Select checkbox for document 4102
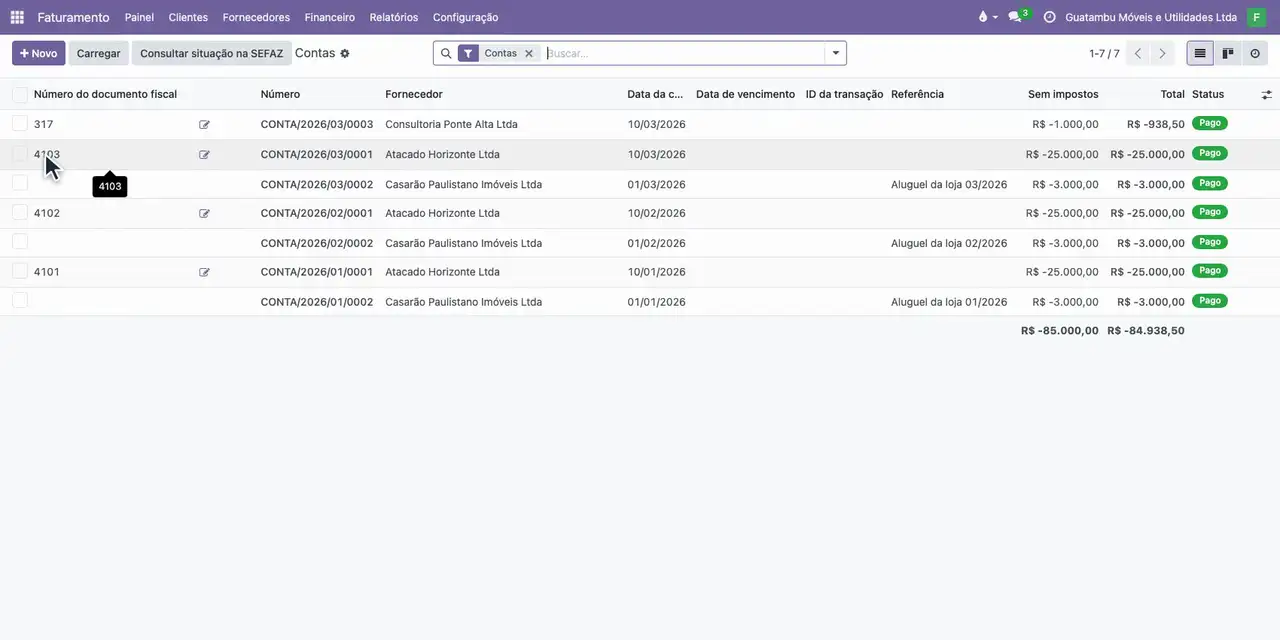1280x640 pixels. point(20,212)
